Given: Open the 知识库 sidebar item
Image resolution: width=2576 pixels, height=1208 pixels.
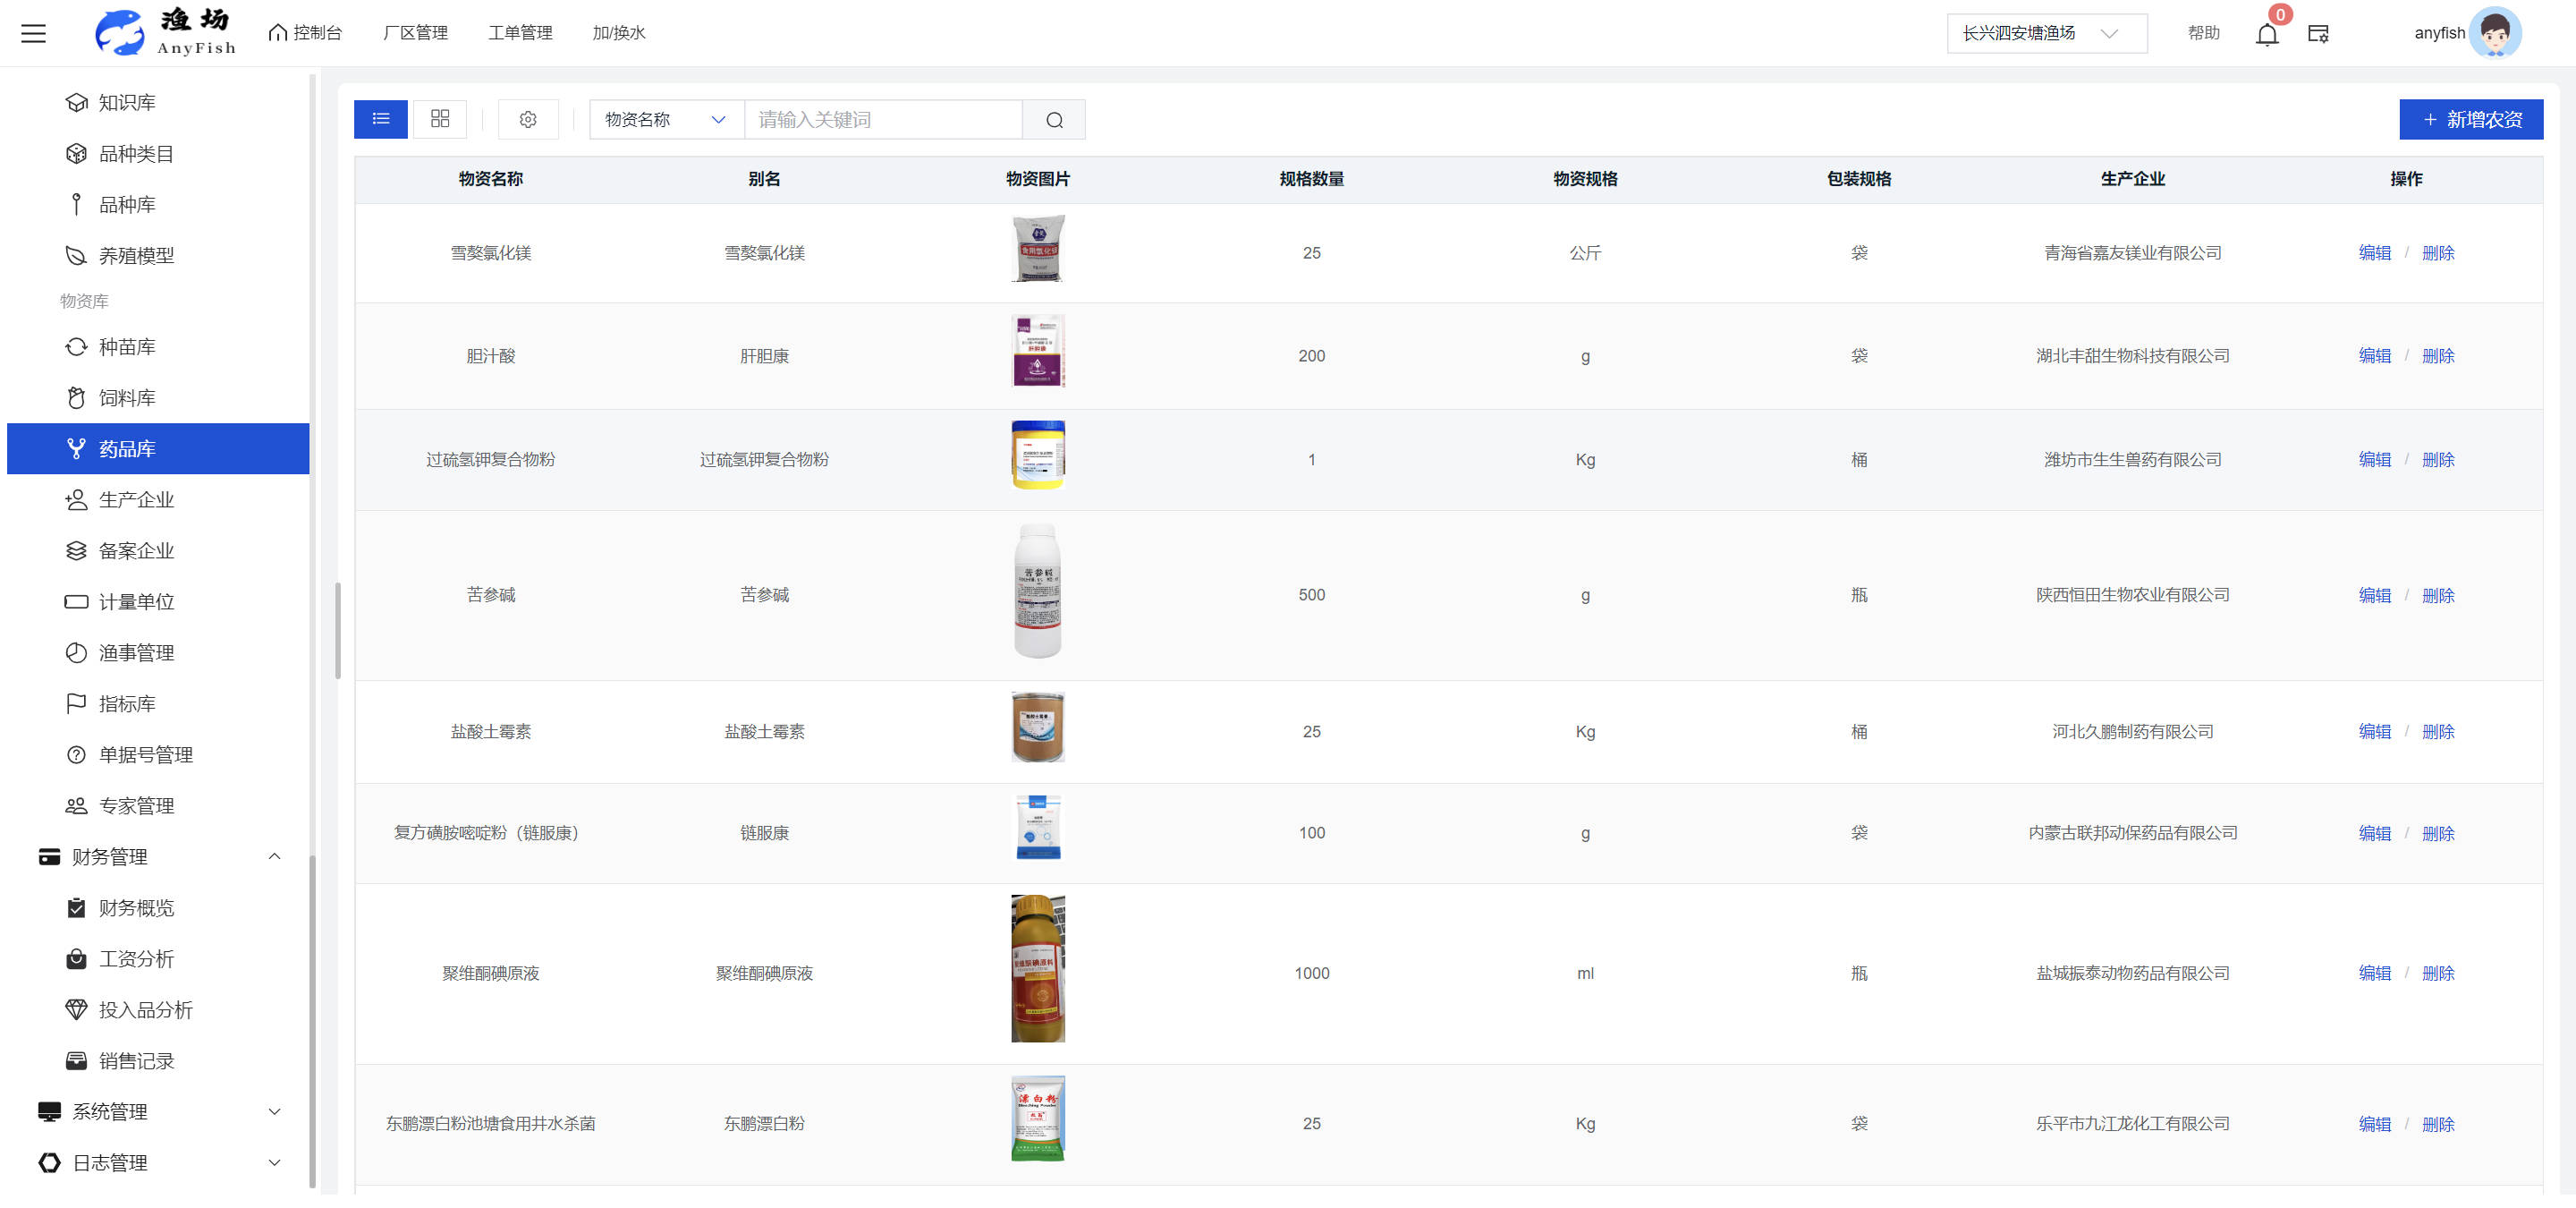Looking at the screenshot, I should tap(127, 103).
